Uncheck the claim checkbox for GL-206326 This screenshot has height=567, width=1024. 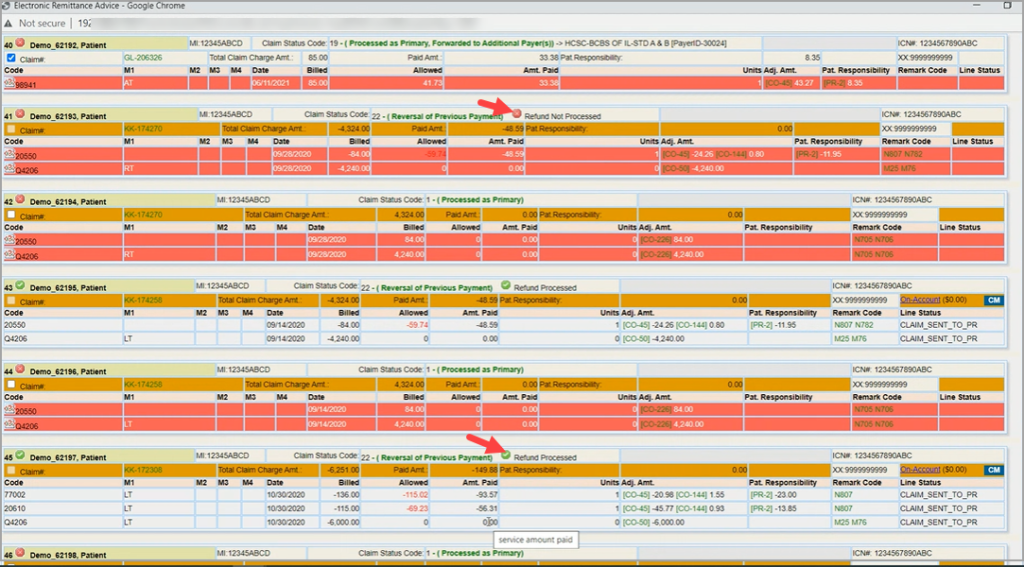(x=11, y=58)
